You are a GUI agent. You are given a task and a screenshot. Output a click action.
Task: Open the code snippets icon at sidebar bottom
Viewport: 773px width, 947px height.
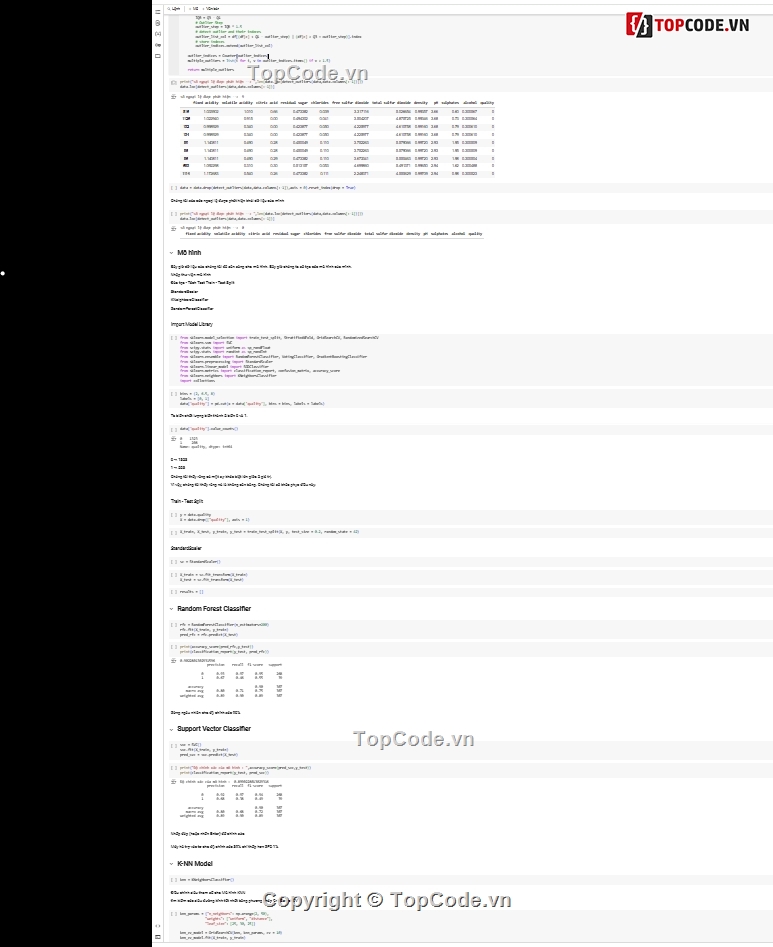[158, 925]
